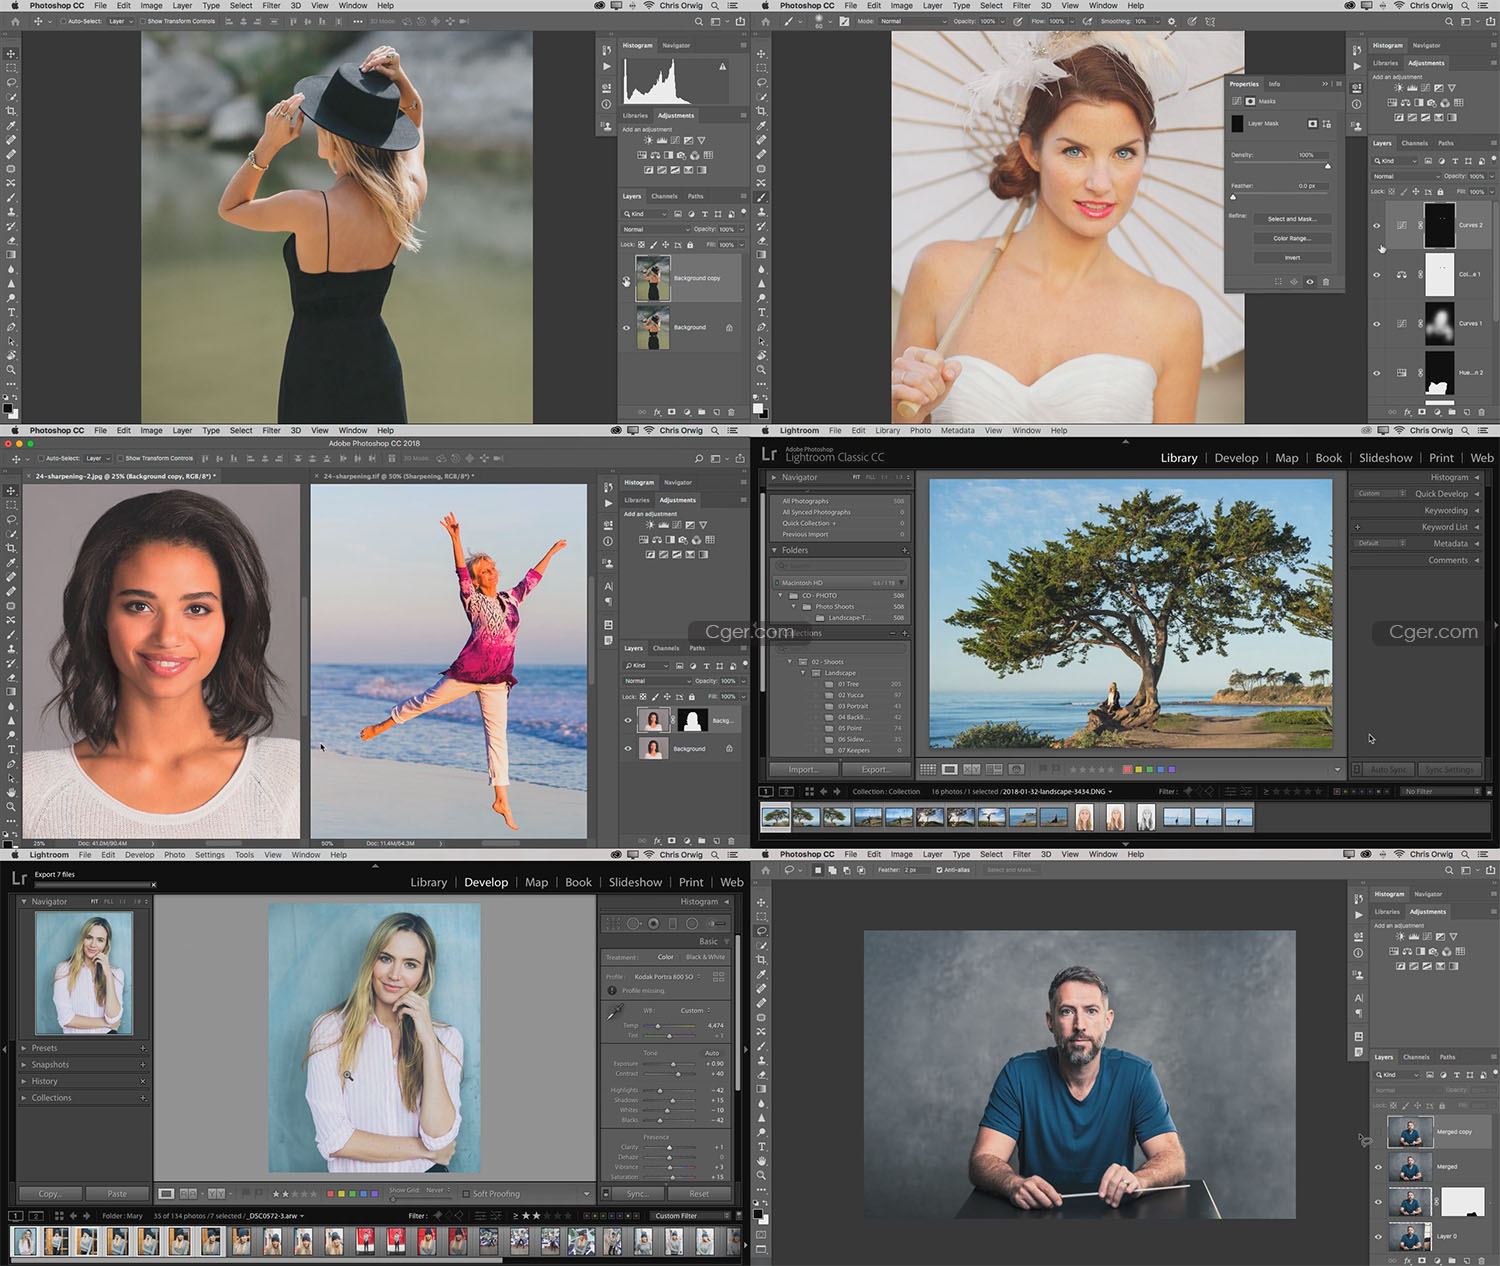Click the trash icon in the Properties Masks panel
This screenshot has width=1500, height=1266.
tap(1326, 282)
